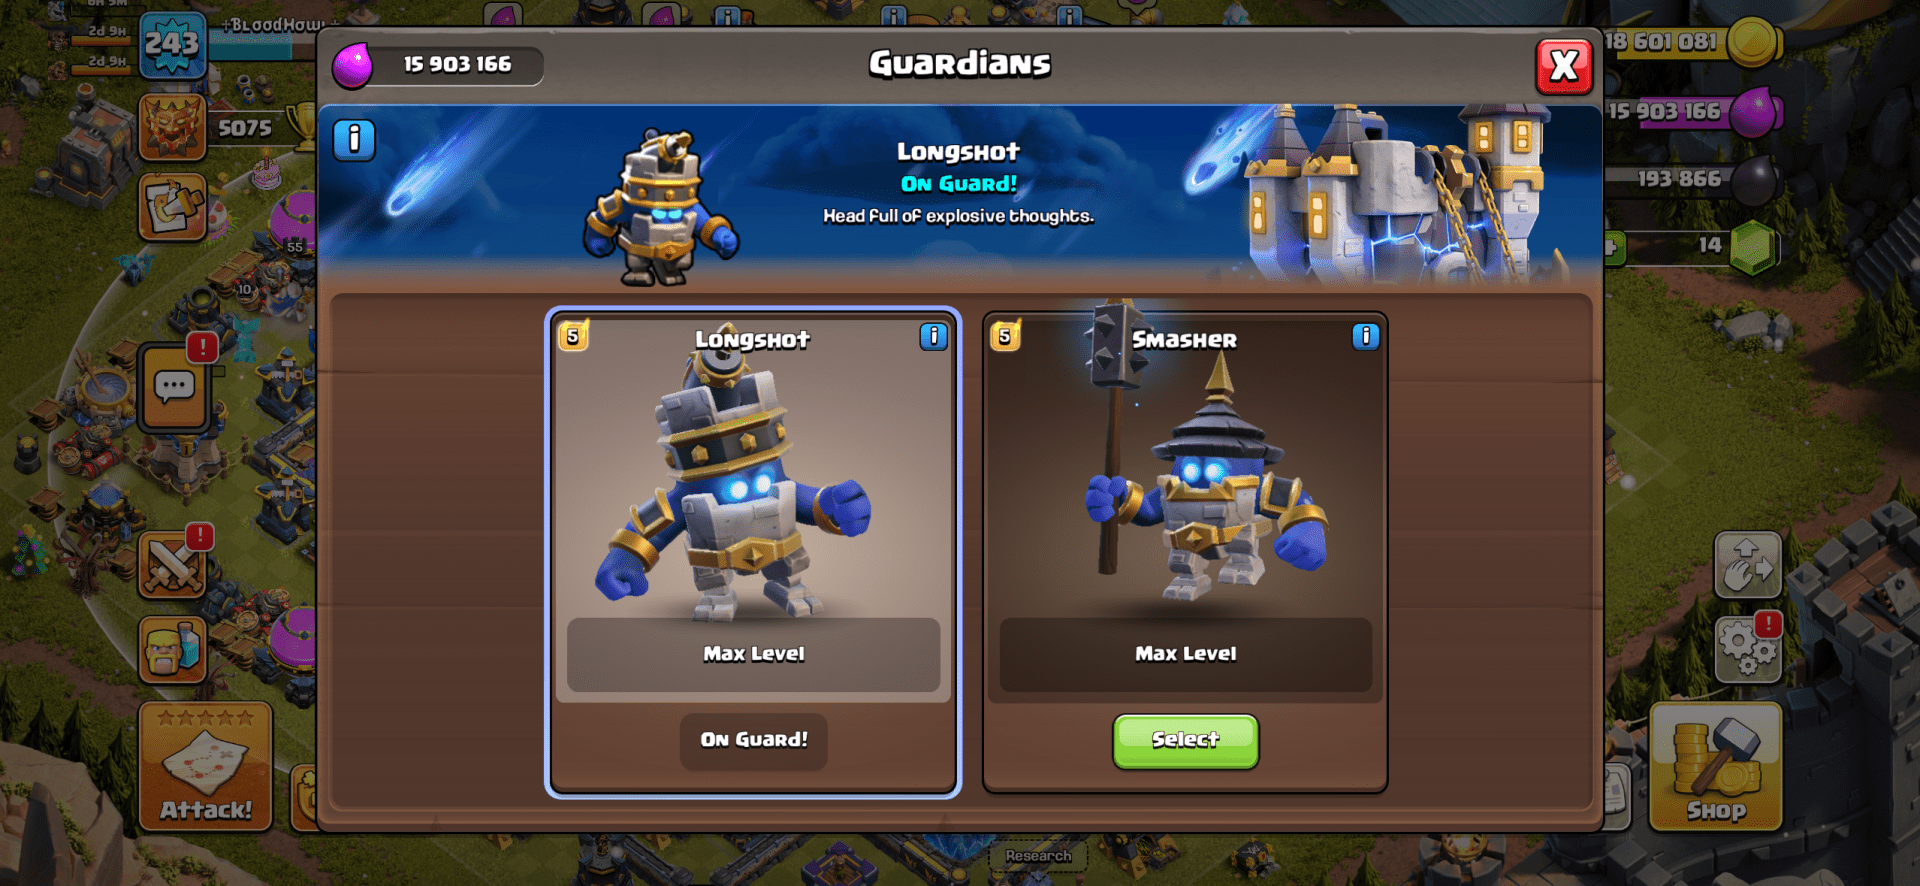Image resolution: width=1920 pixels, height=886 pixels.
Task: Tap the gold resource bar
Action: [1690, 43]
